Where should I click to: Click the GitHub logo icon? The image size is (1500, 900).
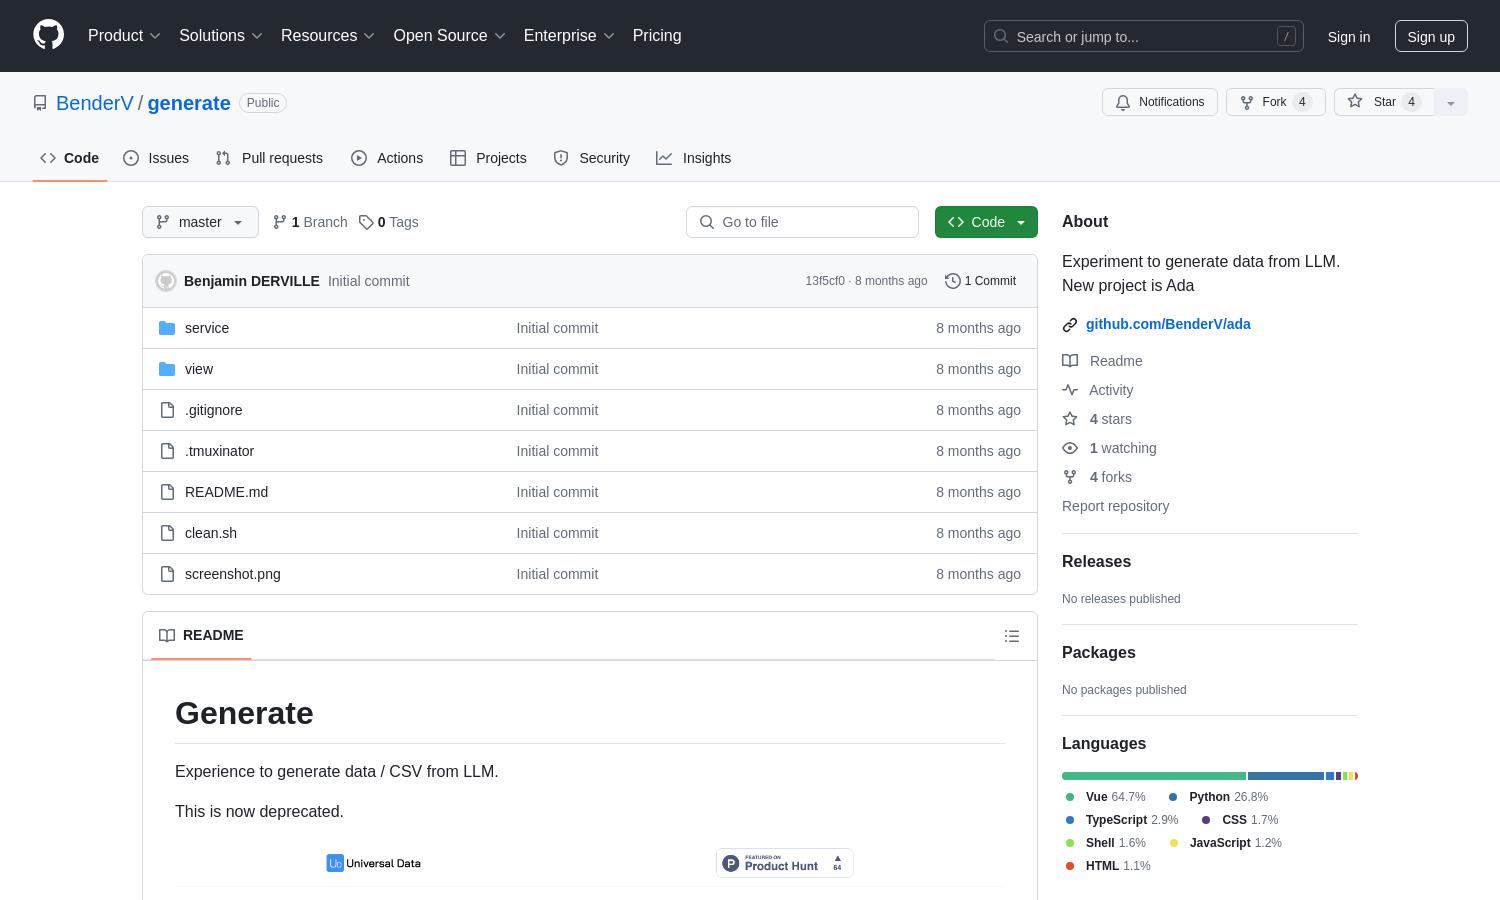click(x=48, y=35)
